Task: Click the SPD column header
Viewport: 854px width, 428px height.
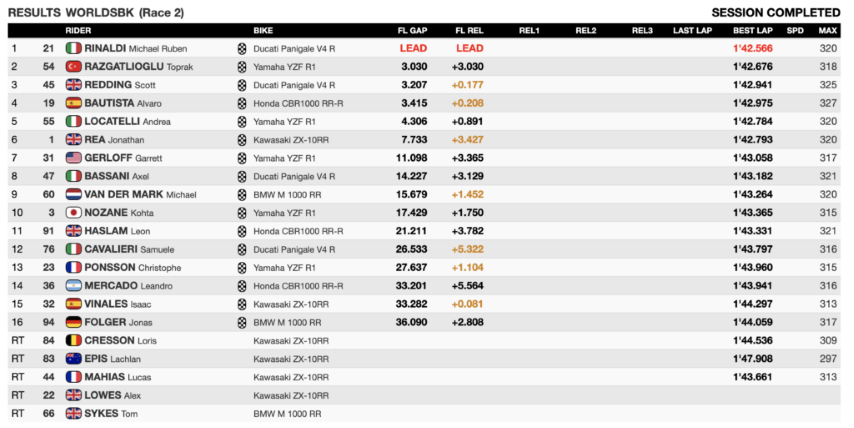Action: click(795, 30)
